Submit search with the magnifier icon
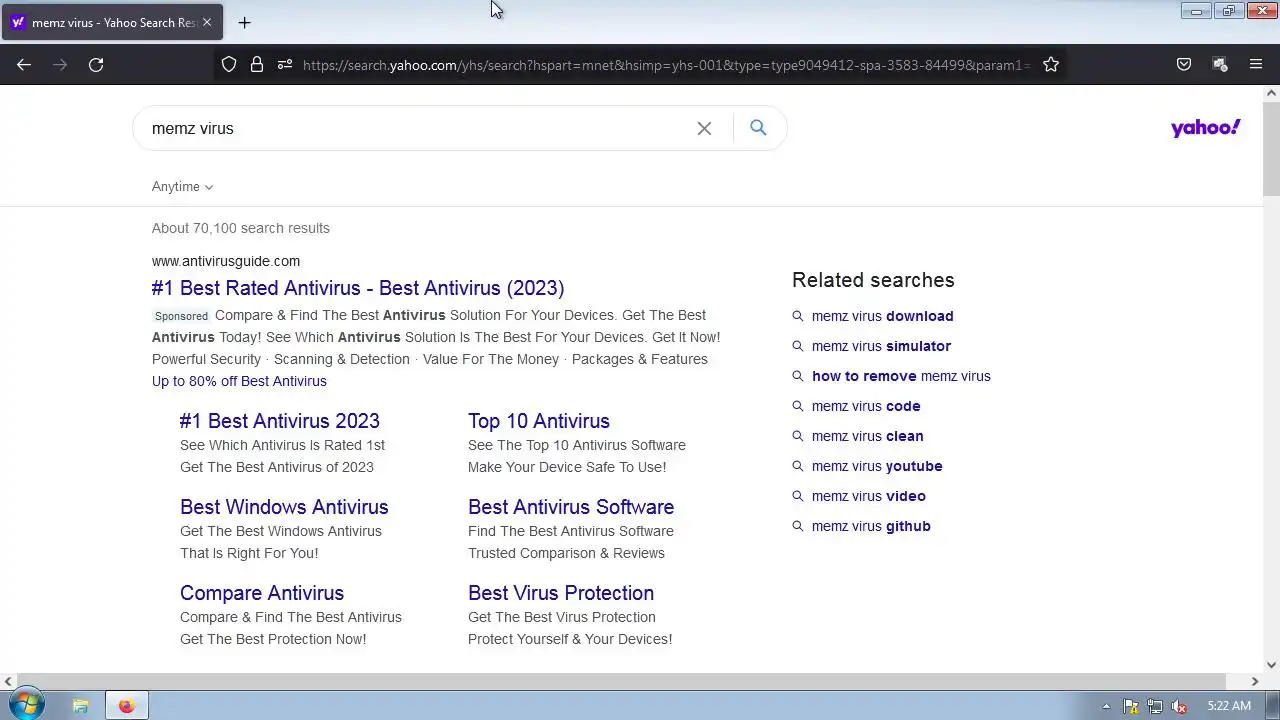 pyautogui.click(x=758, y=128)
